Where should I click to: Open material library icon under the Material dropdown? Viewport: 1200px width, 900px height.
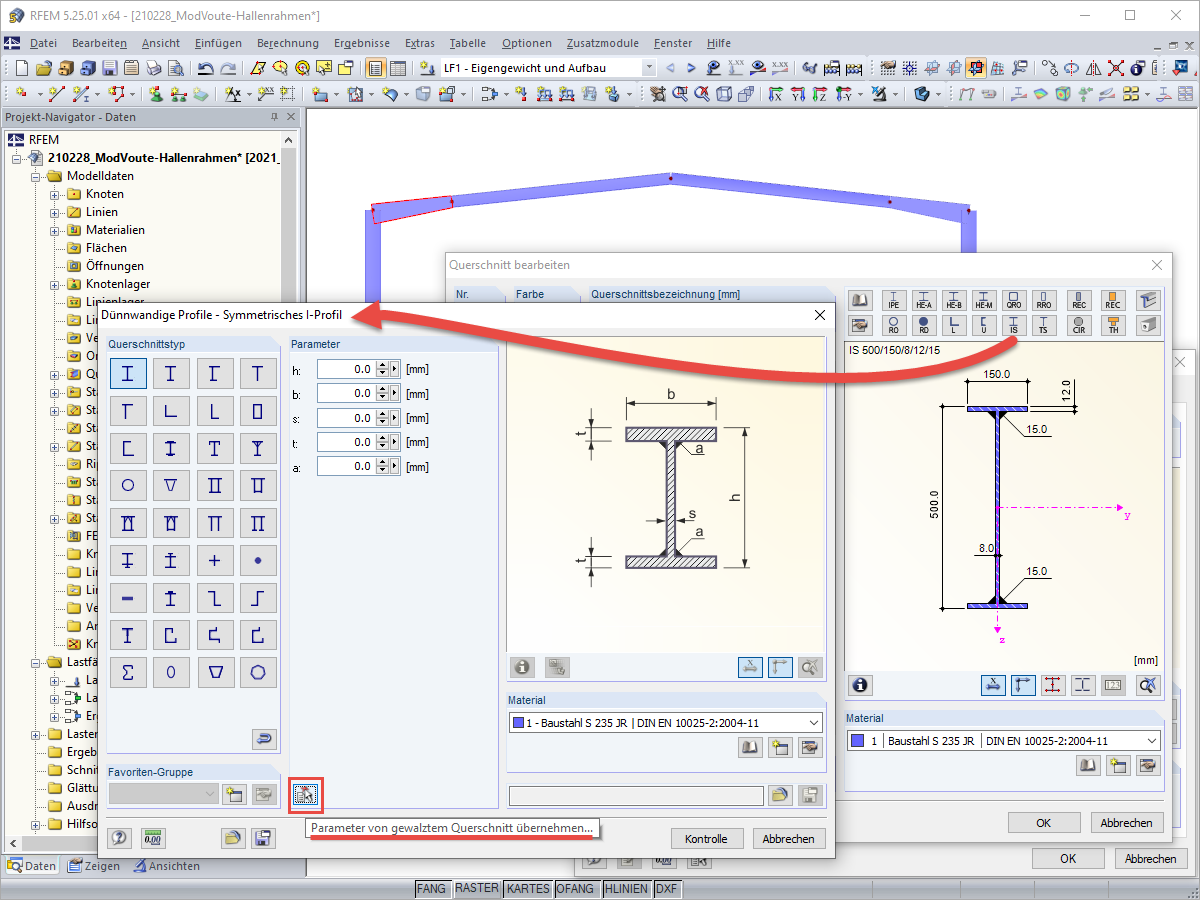[x=750, y=747]
